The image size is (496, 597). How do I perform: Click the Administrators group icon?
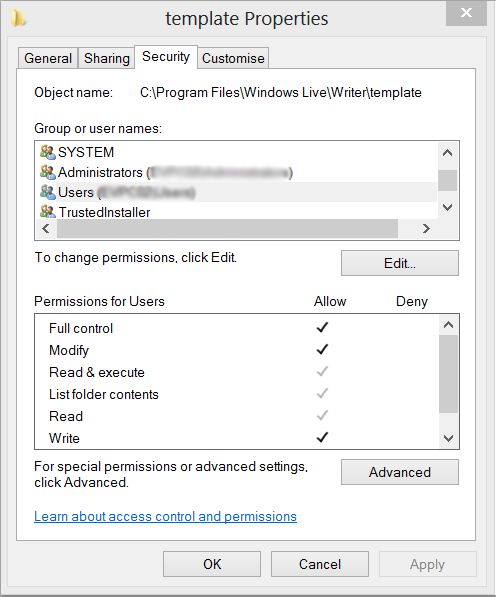pos(48,172)
